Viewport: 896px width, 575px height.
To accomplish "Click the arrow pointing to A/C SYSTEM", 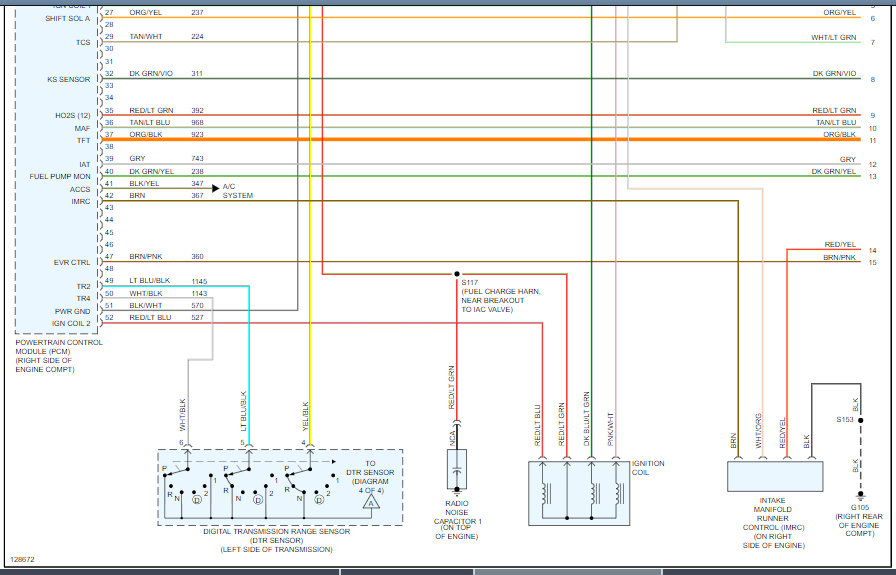I will click(x=212, y=186).
